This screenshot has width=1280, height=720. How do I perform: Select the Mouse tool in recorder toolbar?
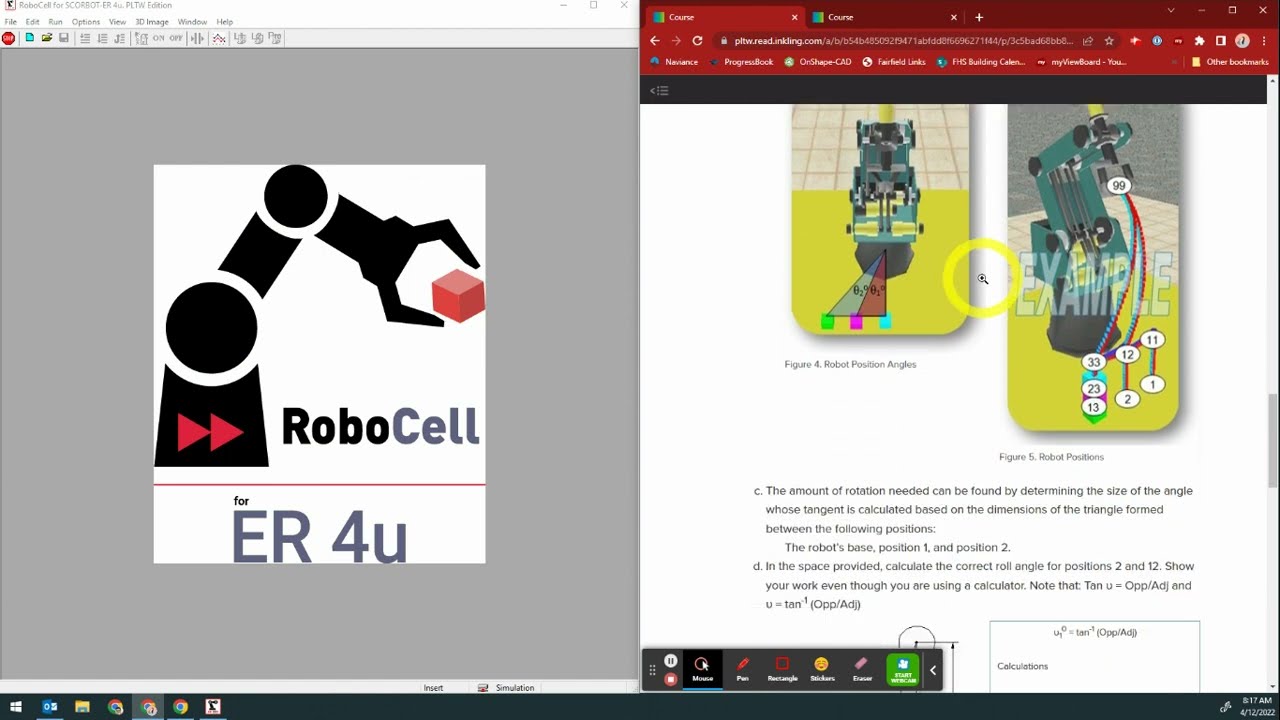pos(702,669)
